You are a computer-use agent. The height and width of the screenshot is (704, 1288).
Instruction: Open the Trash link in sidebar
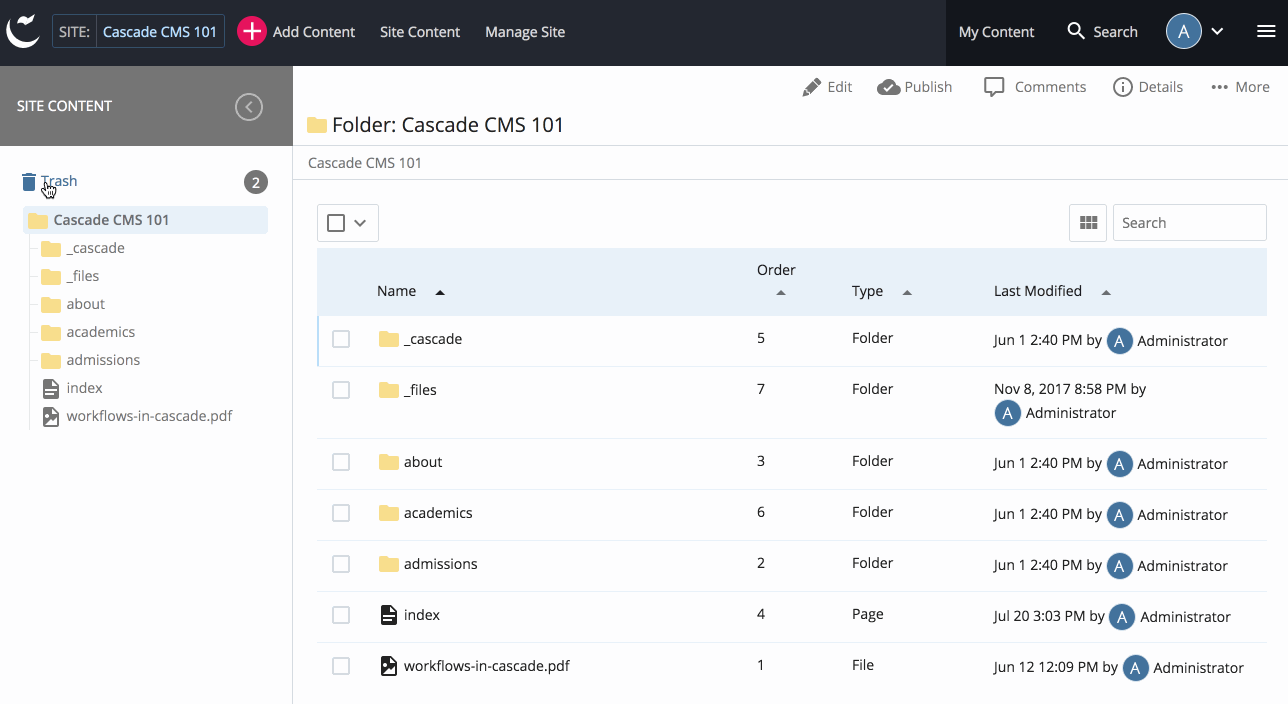59,181
